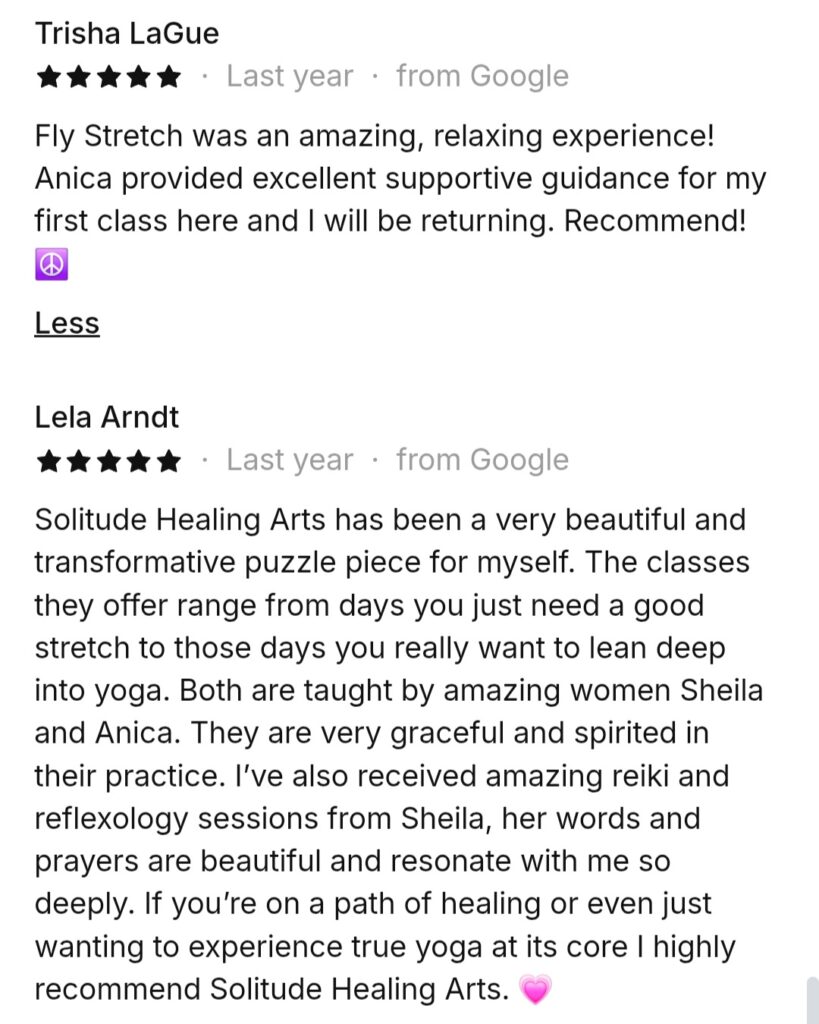Click the Fly Stretch review text
Screen dimensions: 819x1024
point(400,178)
